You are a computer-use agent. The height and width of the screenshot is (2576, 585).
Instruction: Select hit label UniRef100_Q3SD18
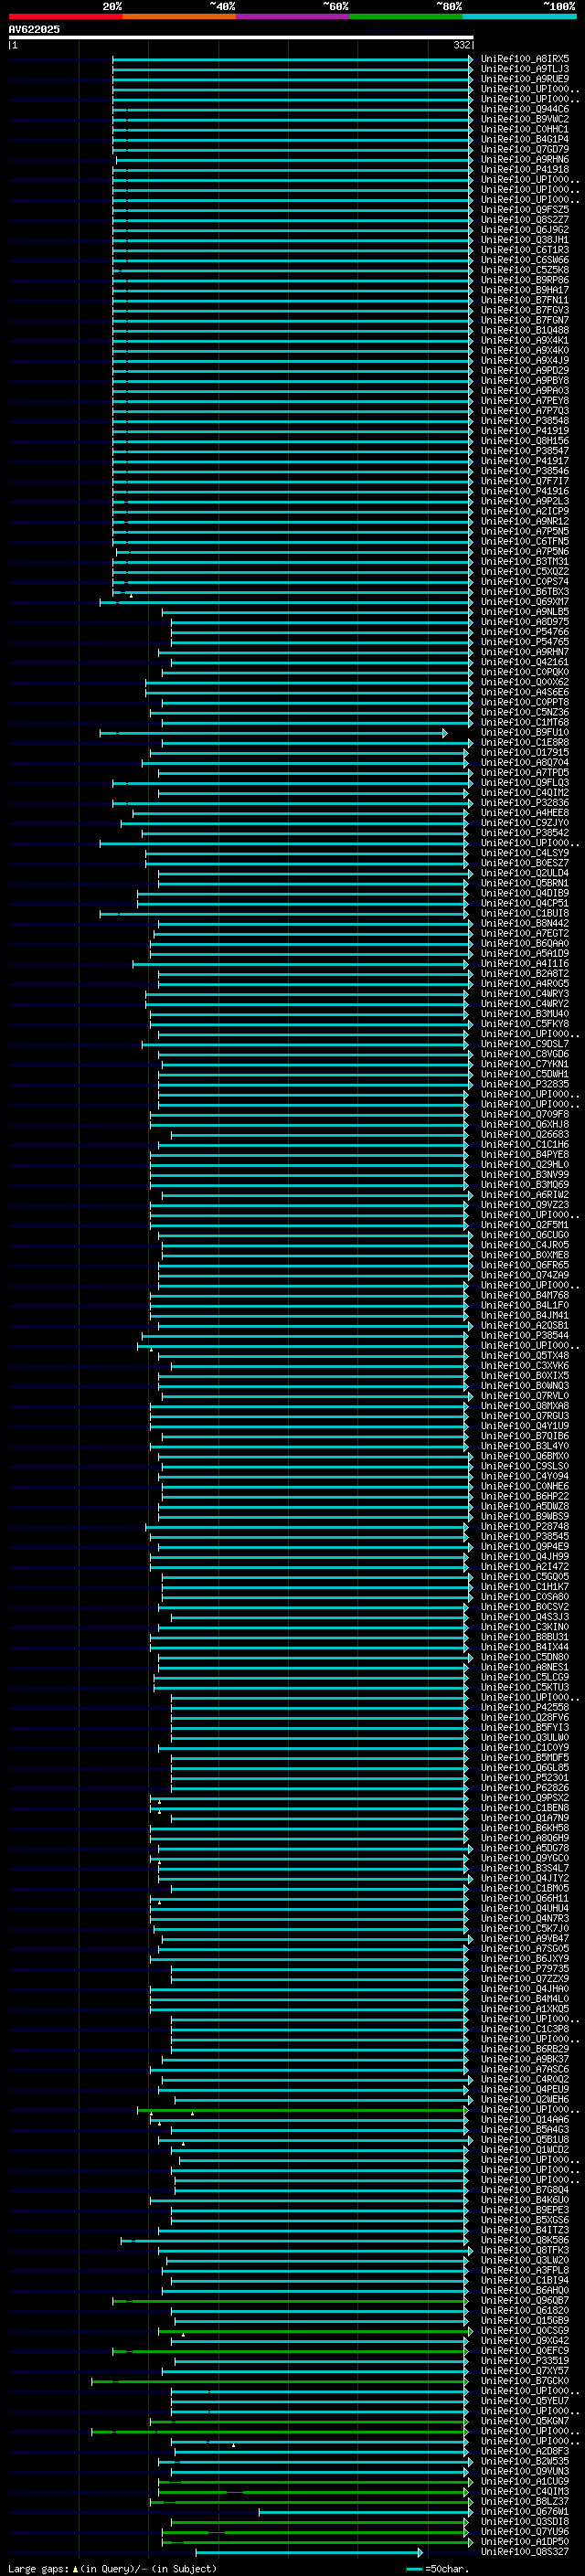pyautogui.click(x=525, y=2522)
